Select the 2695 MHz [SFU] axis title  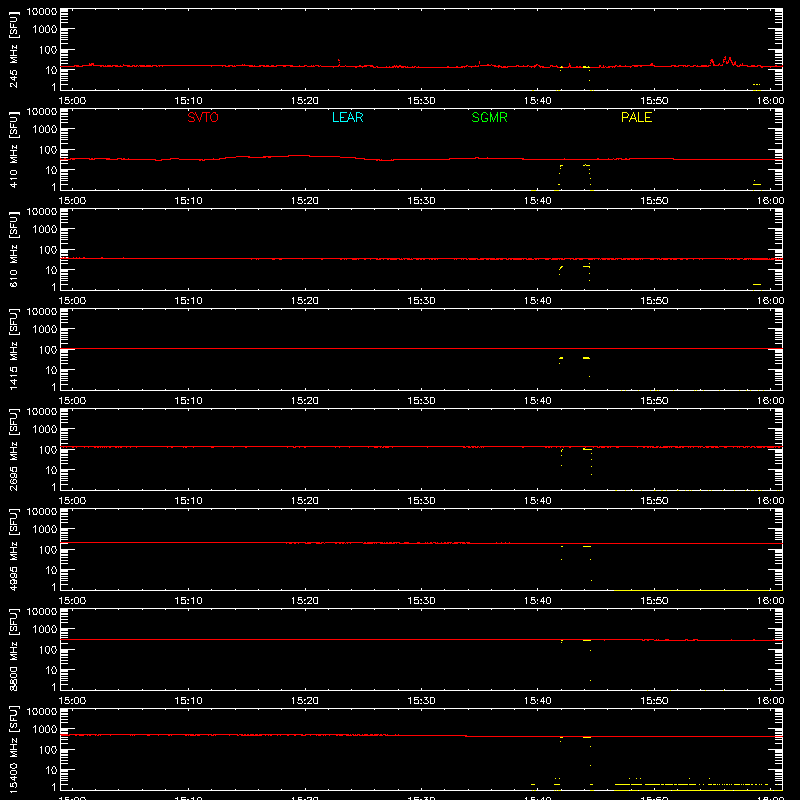14,450
